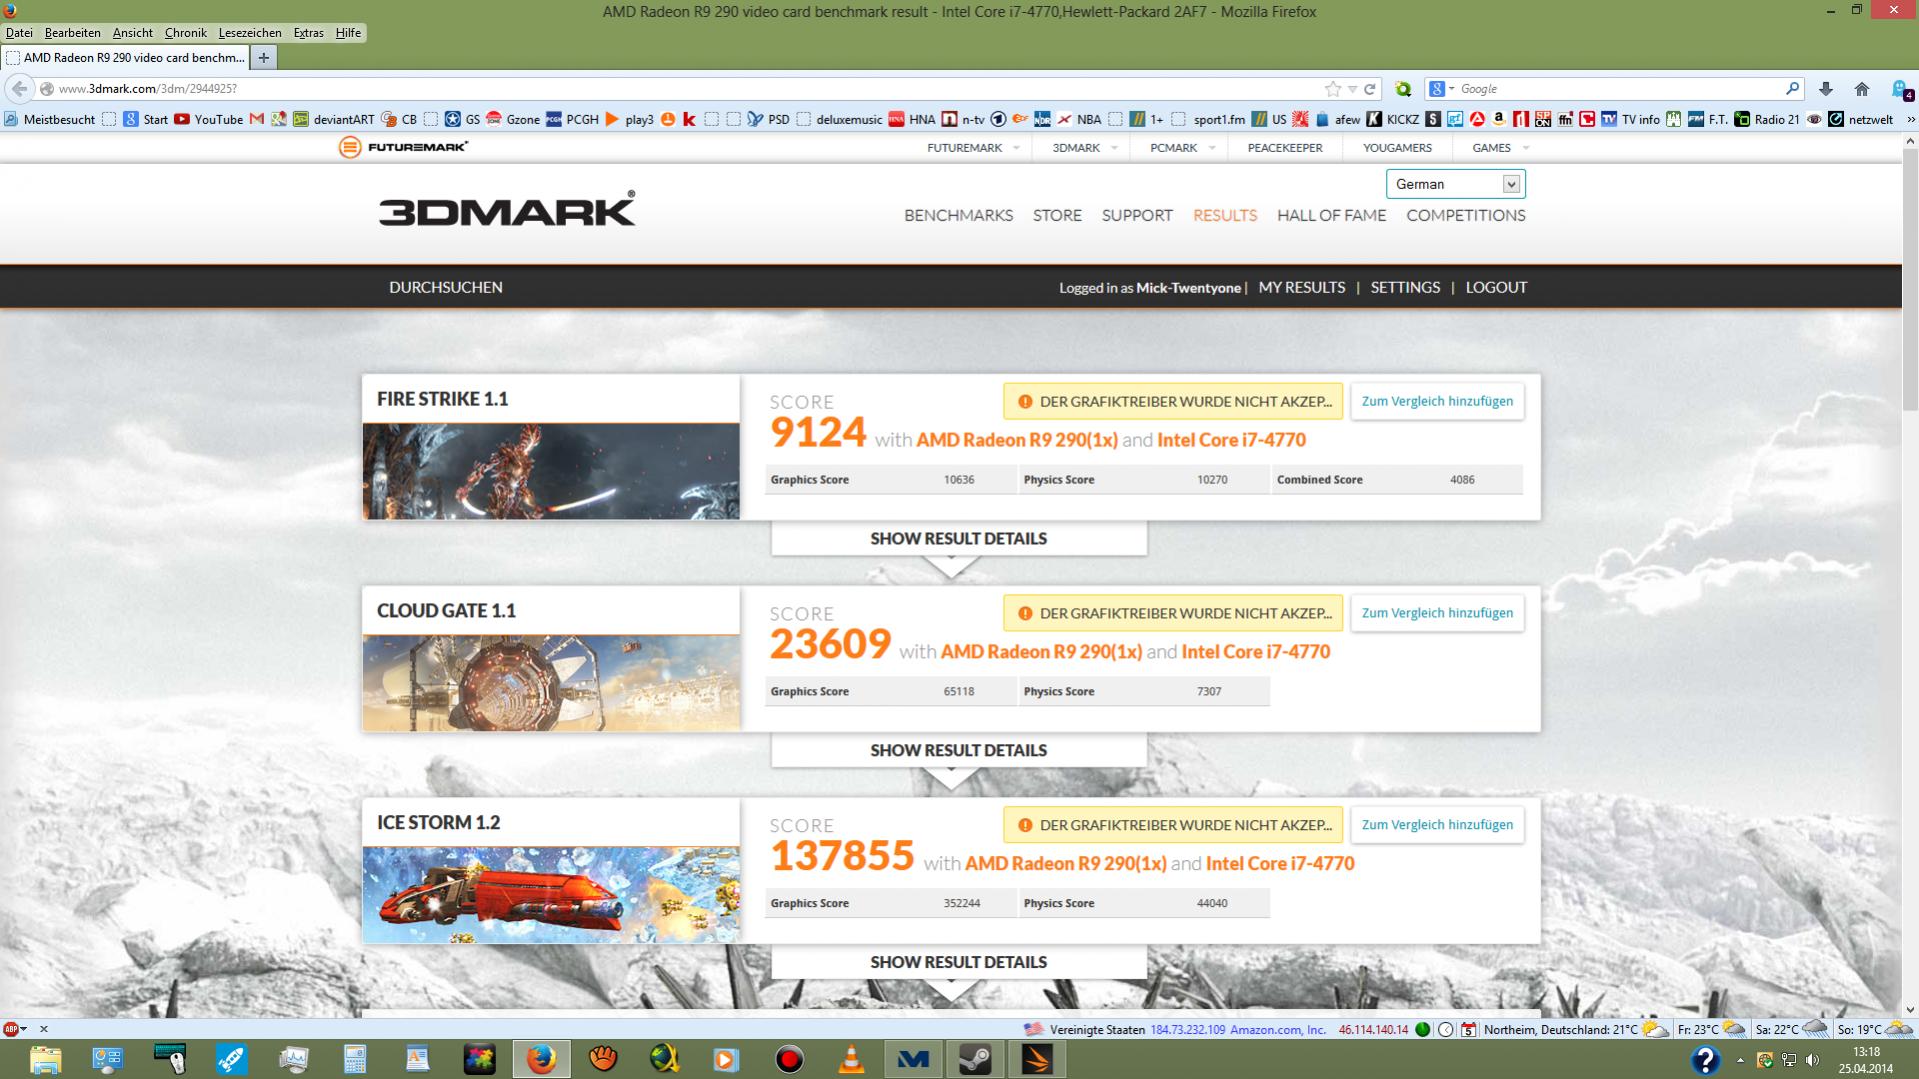1919x1079 pixels.
Task: Go to the Firefox home page icon
Action: (1862, 89)
